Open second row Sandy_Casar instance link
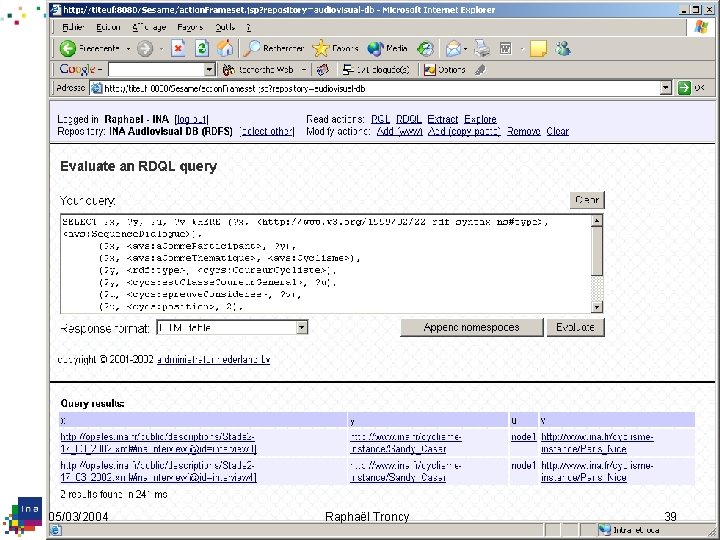The height and width of the screenshot is (540, 720). (x=405, y=472)
